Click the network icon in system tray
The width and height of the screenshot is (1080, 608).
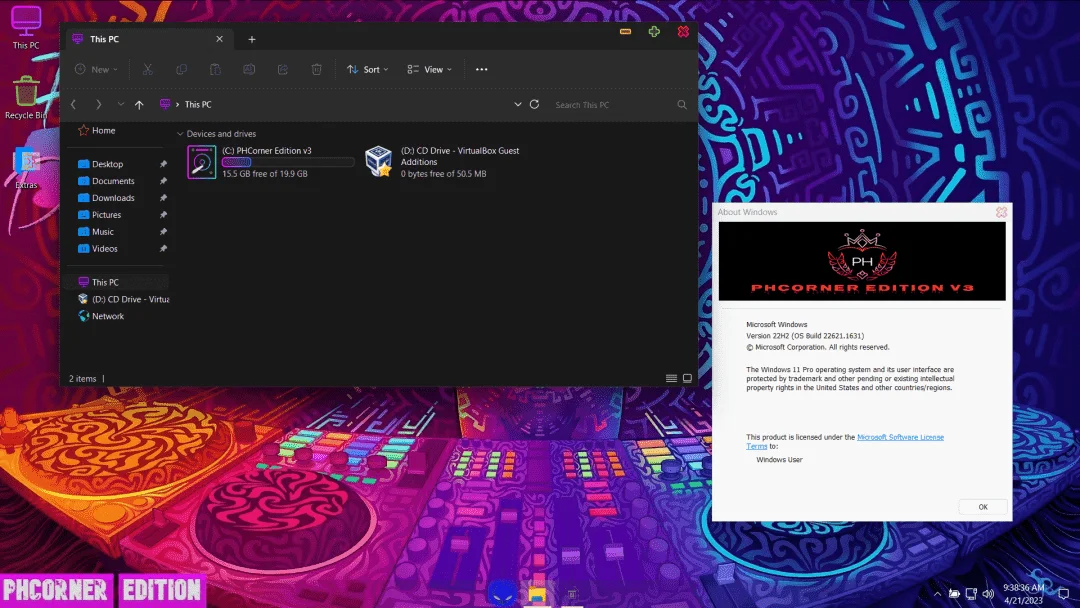coord(971,594)
